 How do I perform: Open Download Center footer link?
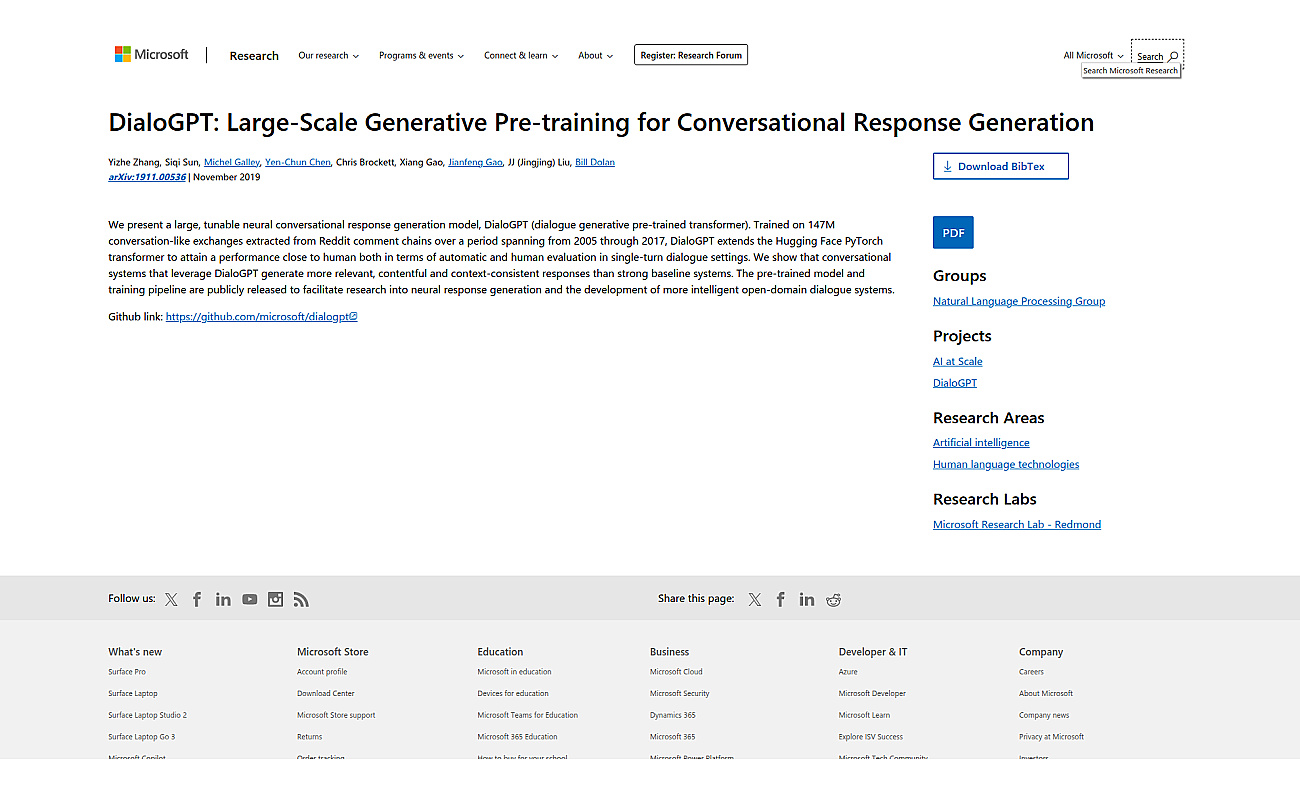[x=326, y=693]
